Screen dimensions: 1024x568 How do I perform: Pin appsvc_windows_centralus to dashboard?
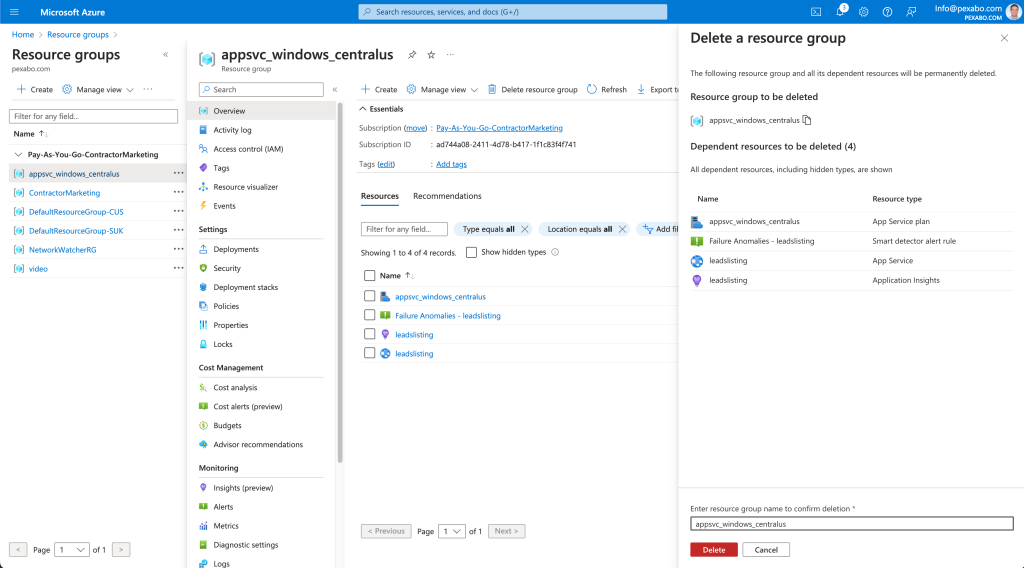[412, 55]
